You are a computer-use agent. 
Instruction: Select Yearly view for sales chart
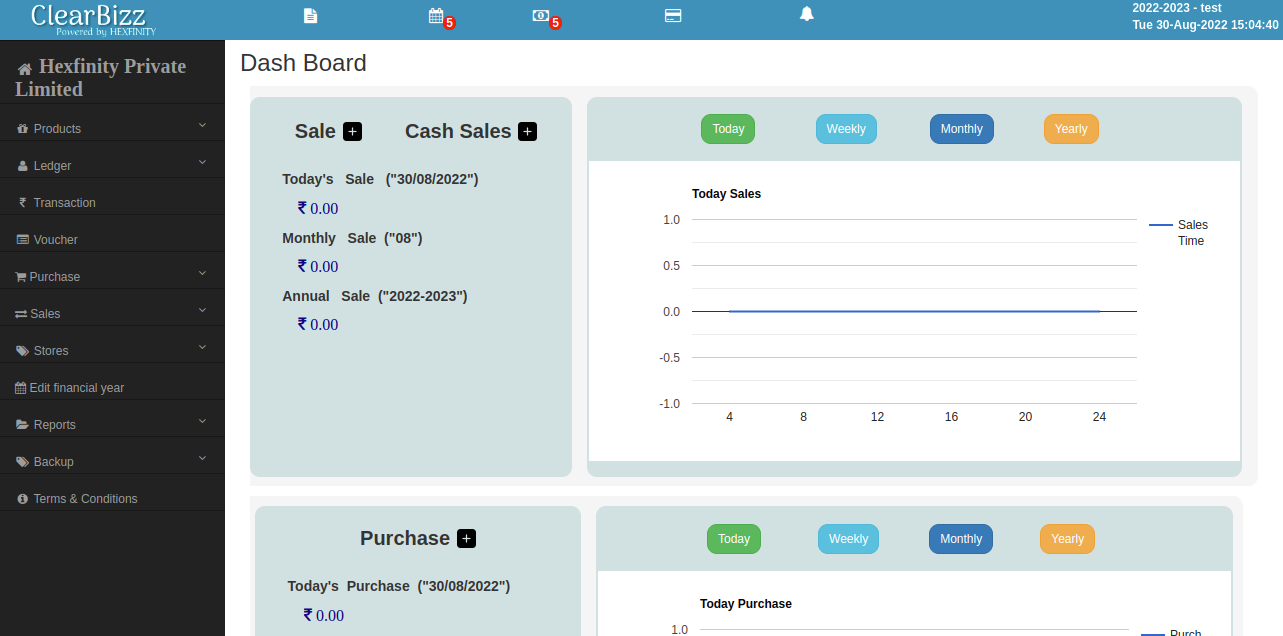click(x=1071, y=129)
